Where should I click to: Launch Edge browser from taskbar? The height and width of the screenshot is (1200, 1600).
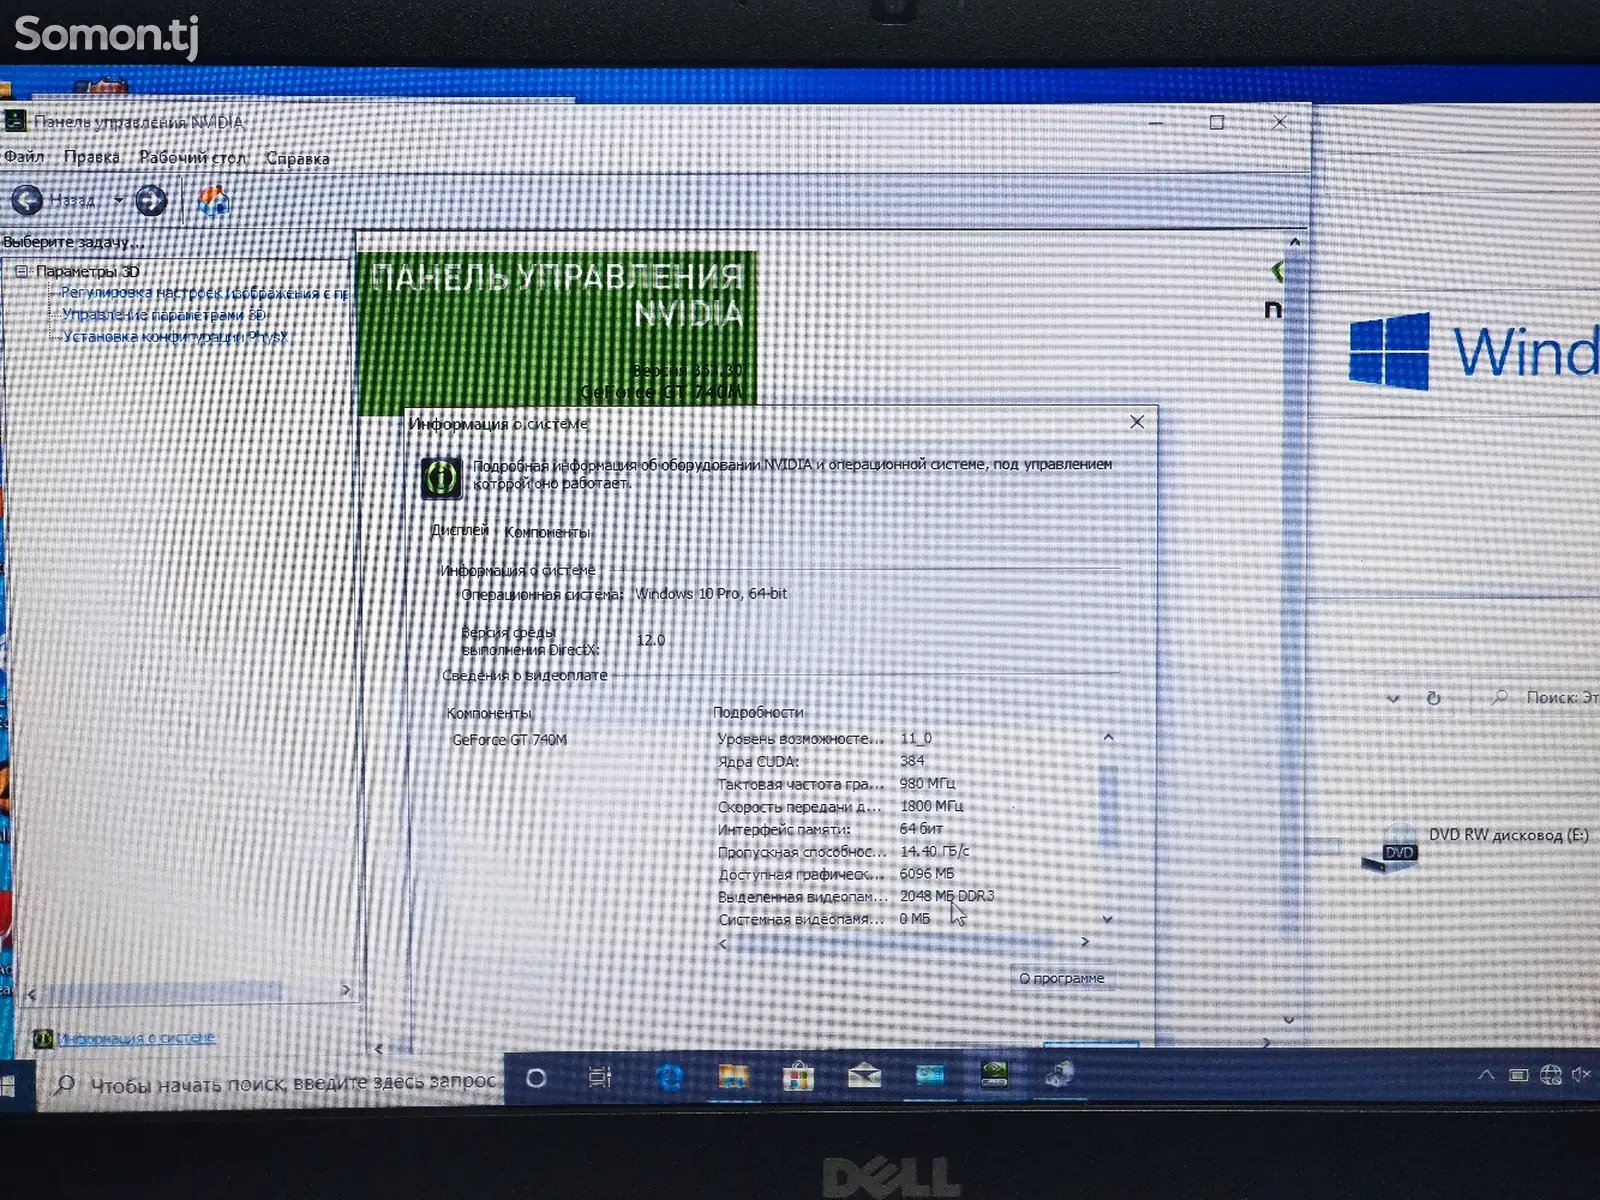668,1077
